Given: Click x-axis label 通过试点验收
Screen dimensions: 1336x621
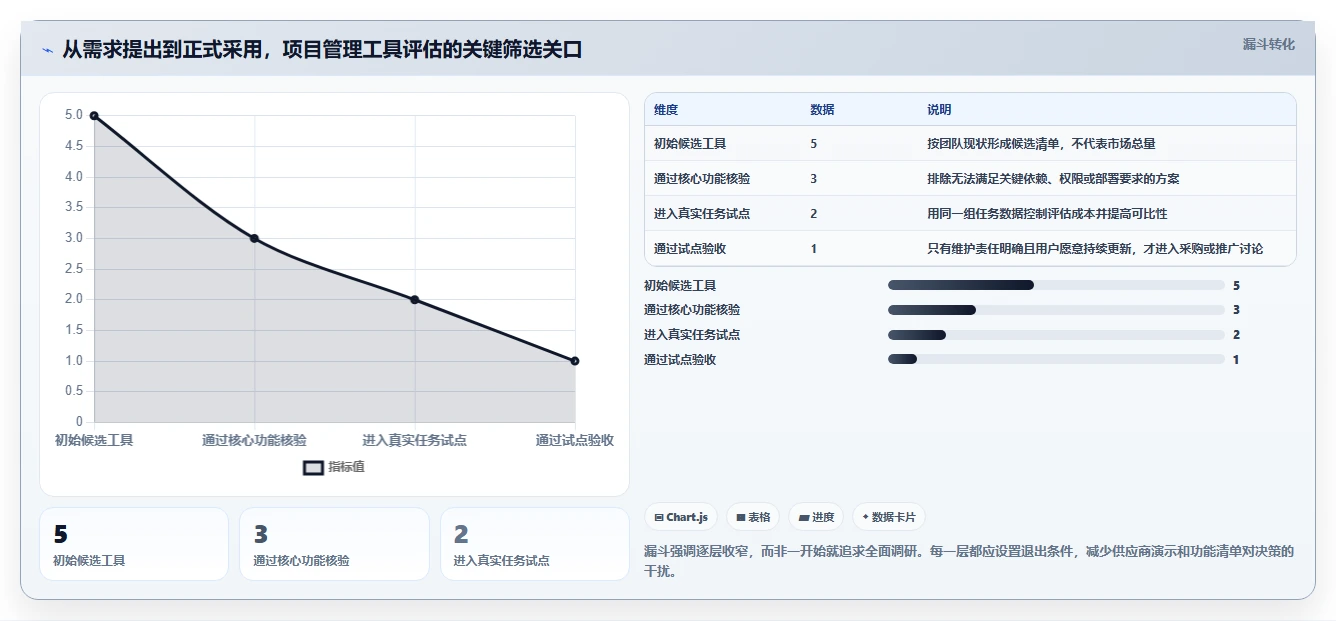Looking at the screenshot, I should click(x=574, y=440).
